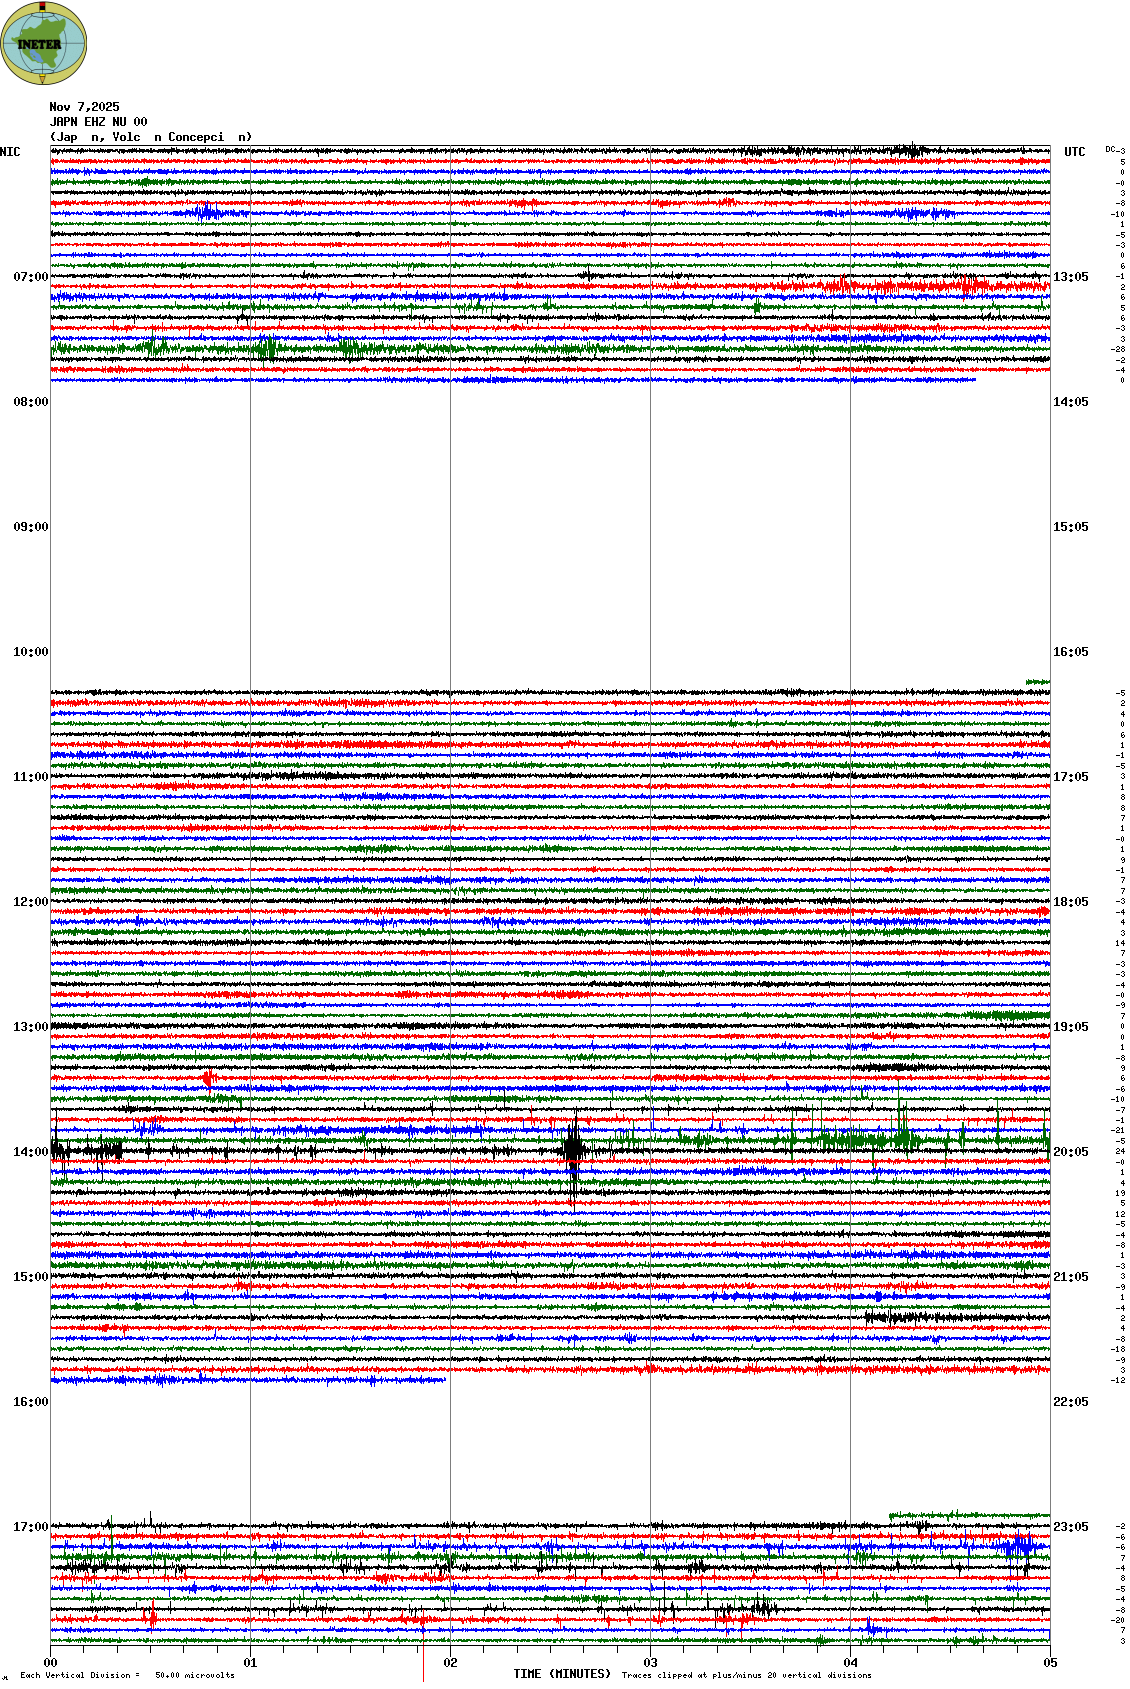Click the TIME (MINUTES) axis title

[x=561, y=1674]
